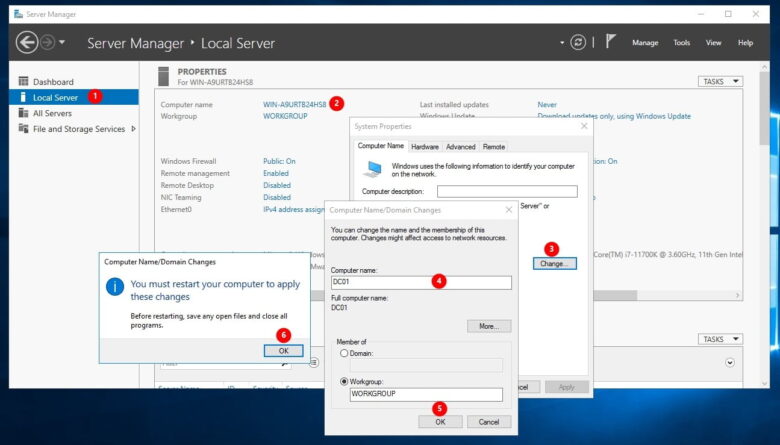Expand the Events filter chevron
The width and height of the screenshot is (780, 445).
(730, 362)
